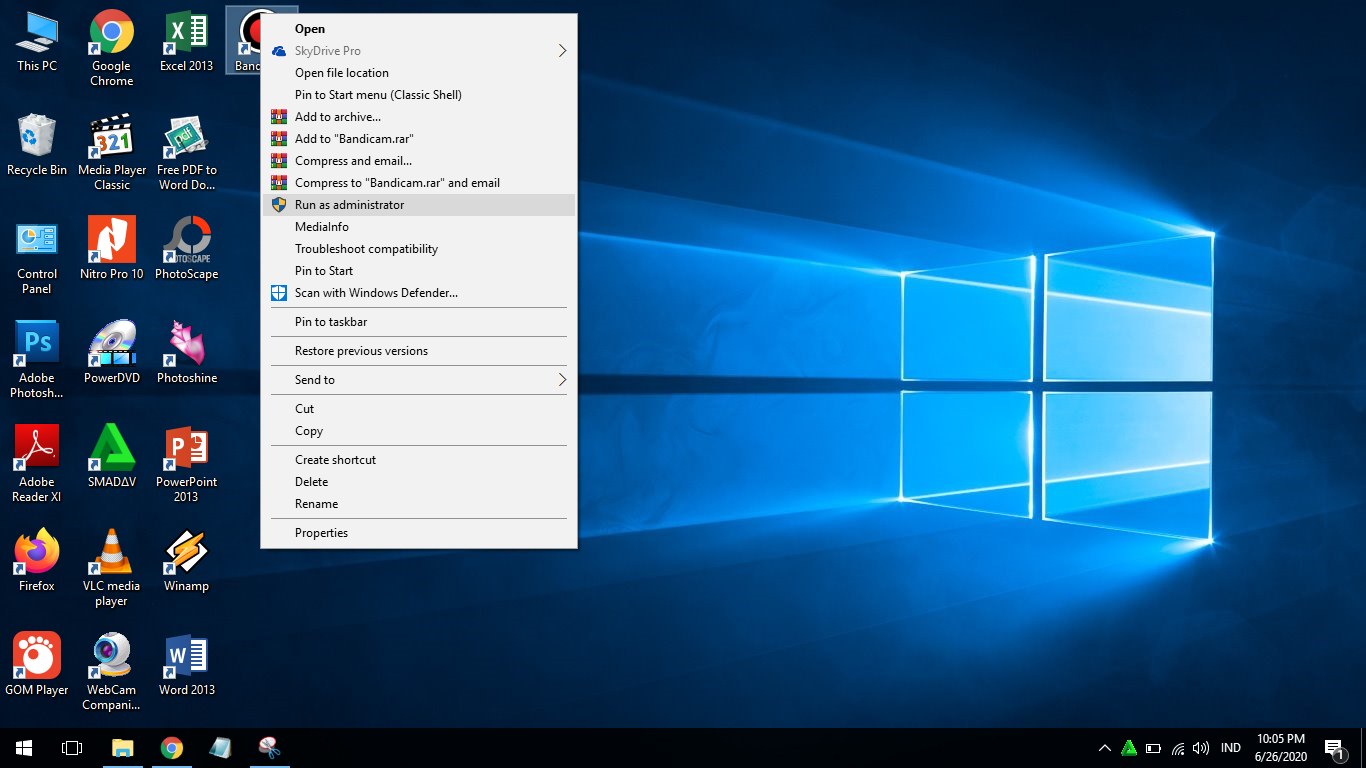Image resolution: width=1366 pixels, height=768 pixels.
Task: Choose Open in the context menu
Action: [419, 29]
